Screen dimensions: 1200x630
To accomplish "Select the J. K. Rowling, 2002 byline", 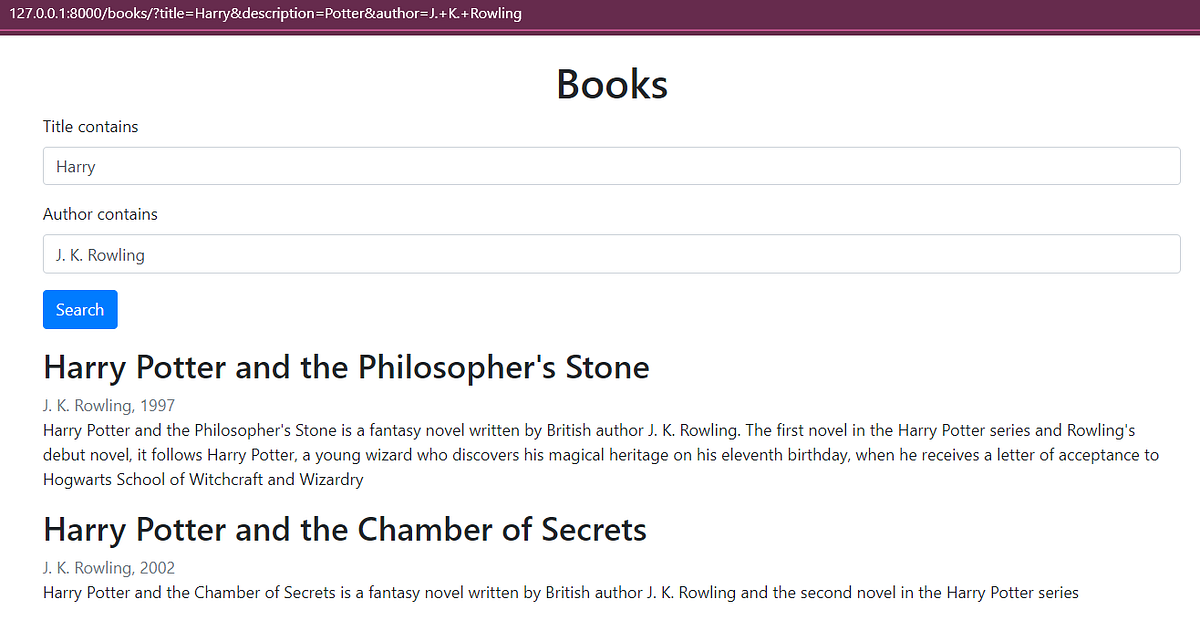I will click(x=109, y=567).
